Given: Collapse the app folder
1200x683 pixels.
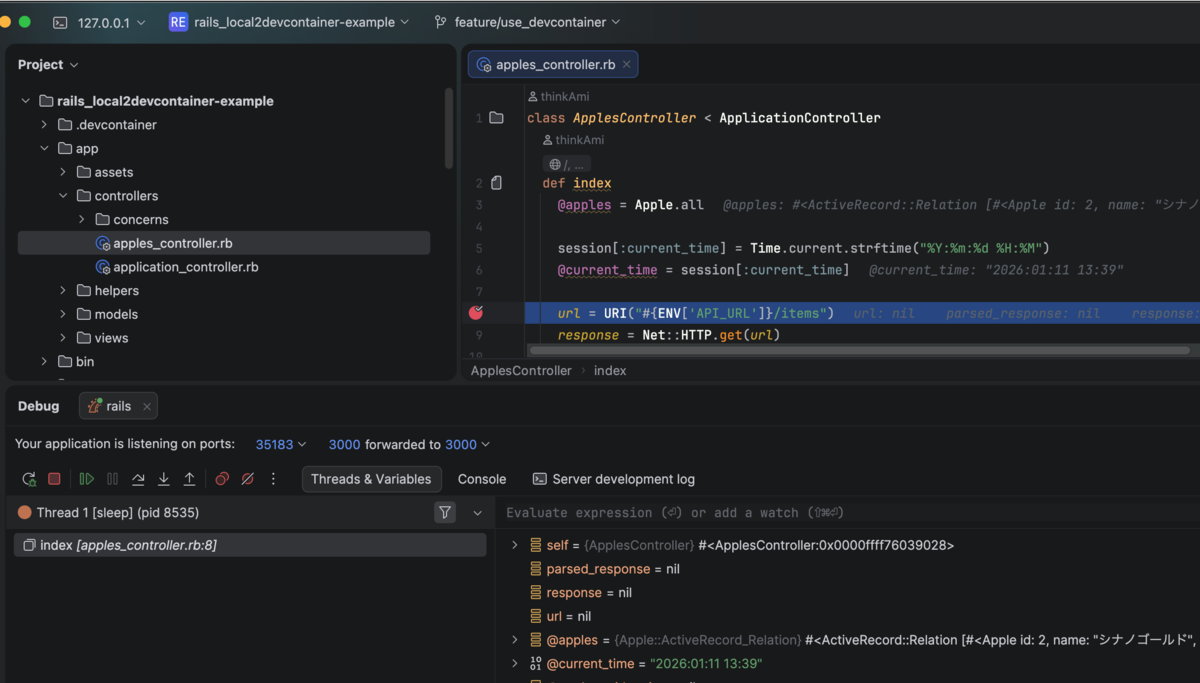Looking at the screenshot, I should click(x=44, y=148).
